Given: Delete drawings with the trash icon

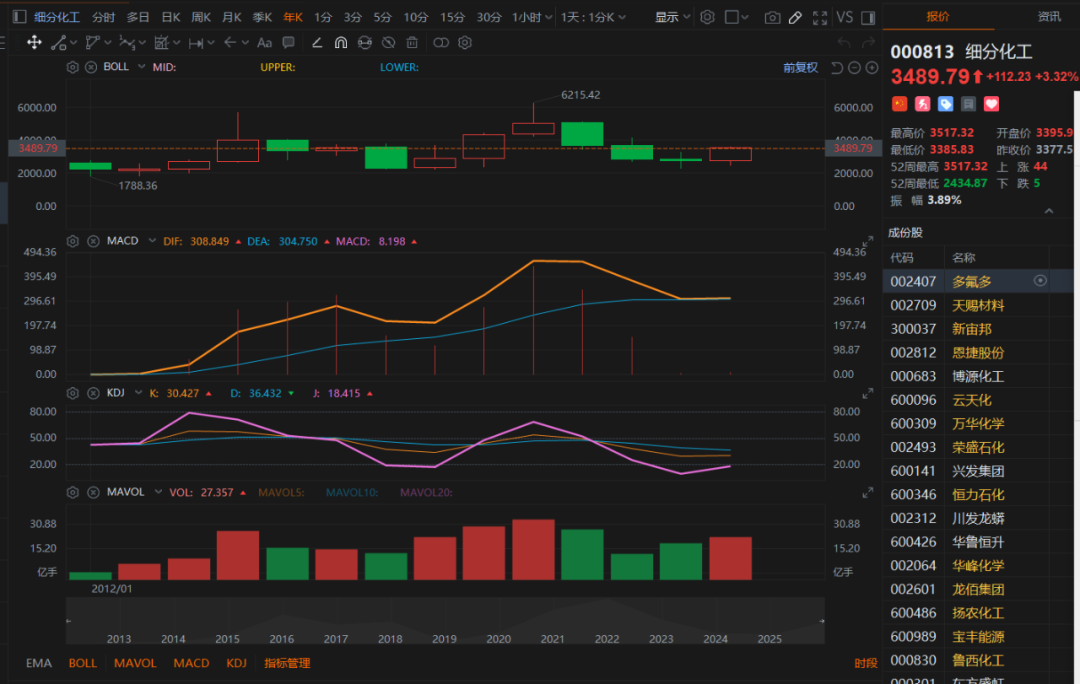Looking at the screenshot, I should (x=412, y=43).
